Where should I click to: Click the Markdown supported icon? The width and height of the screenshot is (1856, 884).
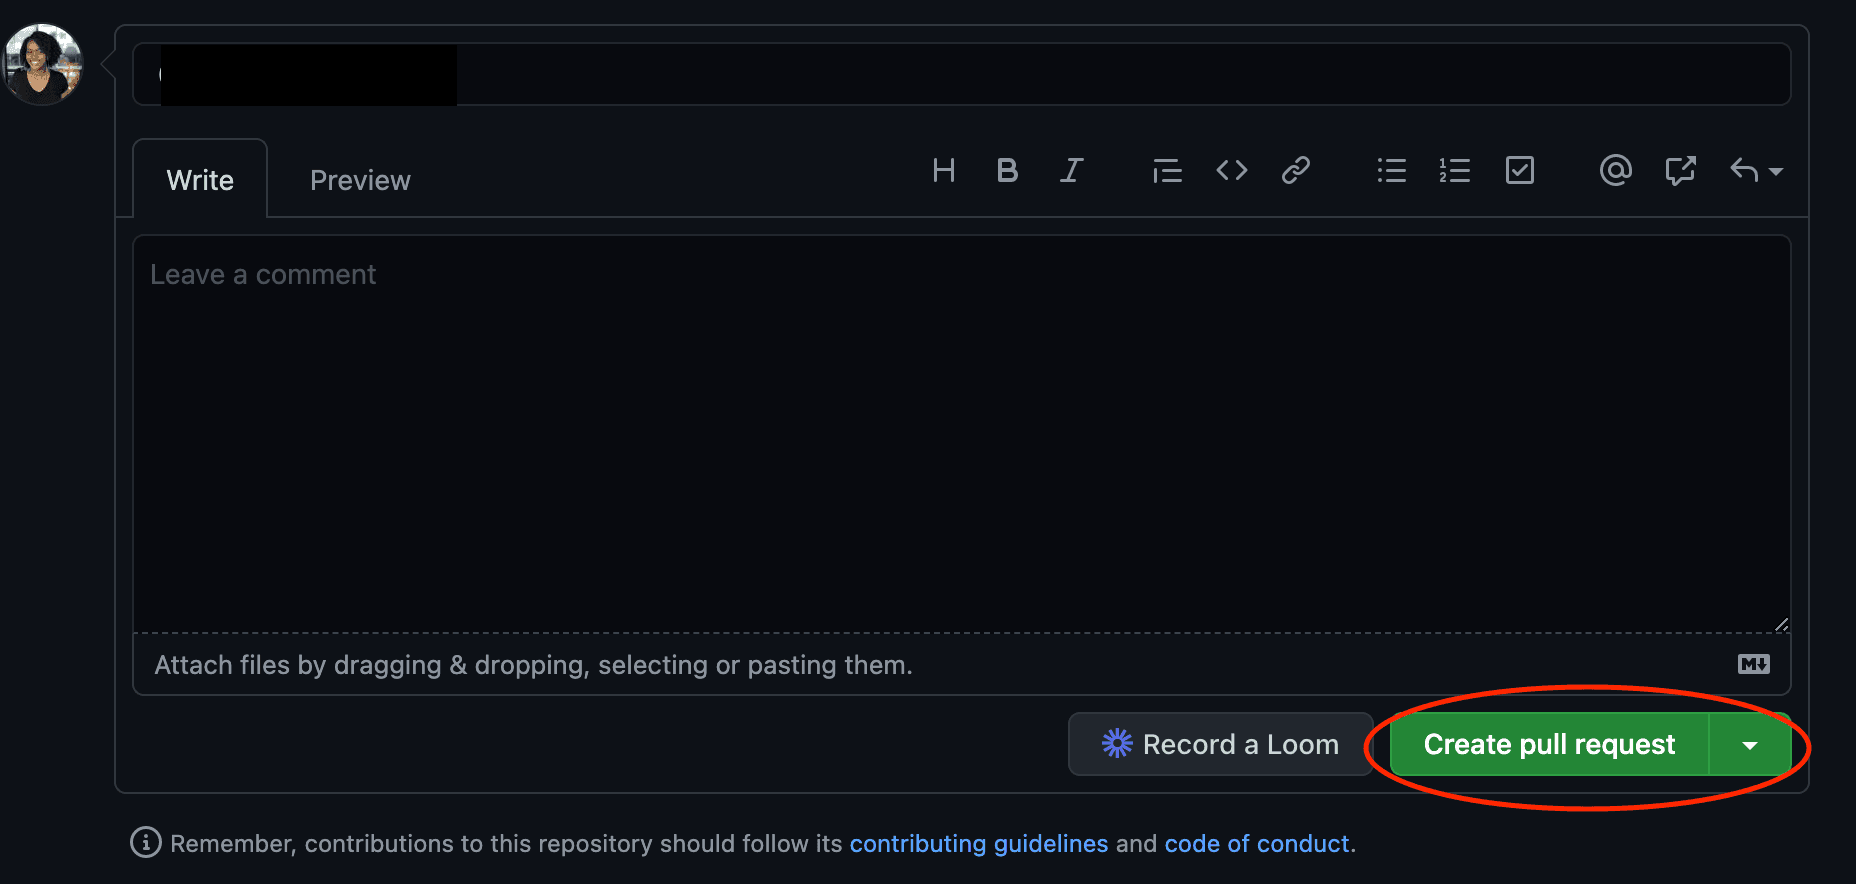tap(1753, 663)
